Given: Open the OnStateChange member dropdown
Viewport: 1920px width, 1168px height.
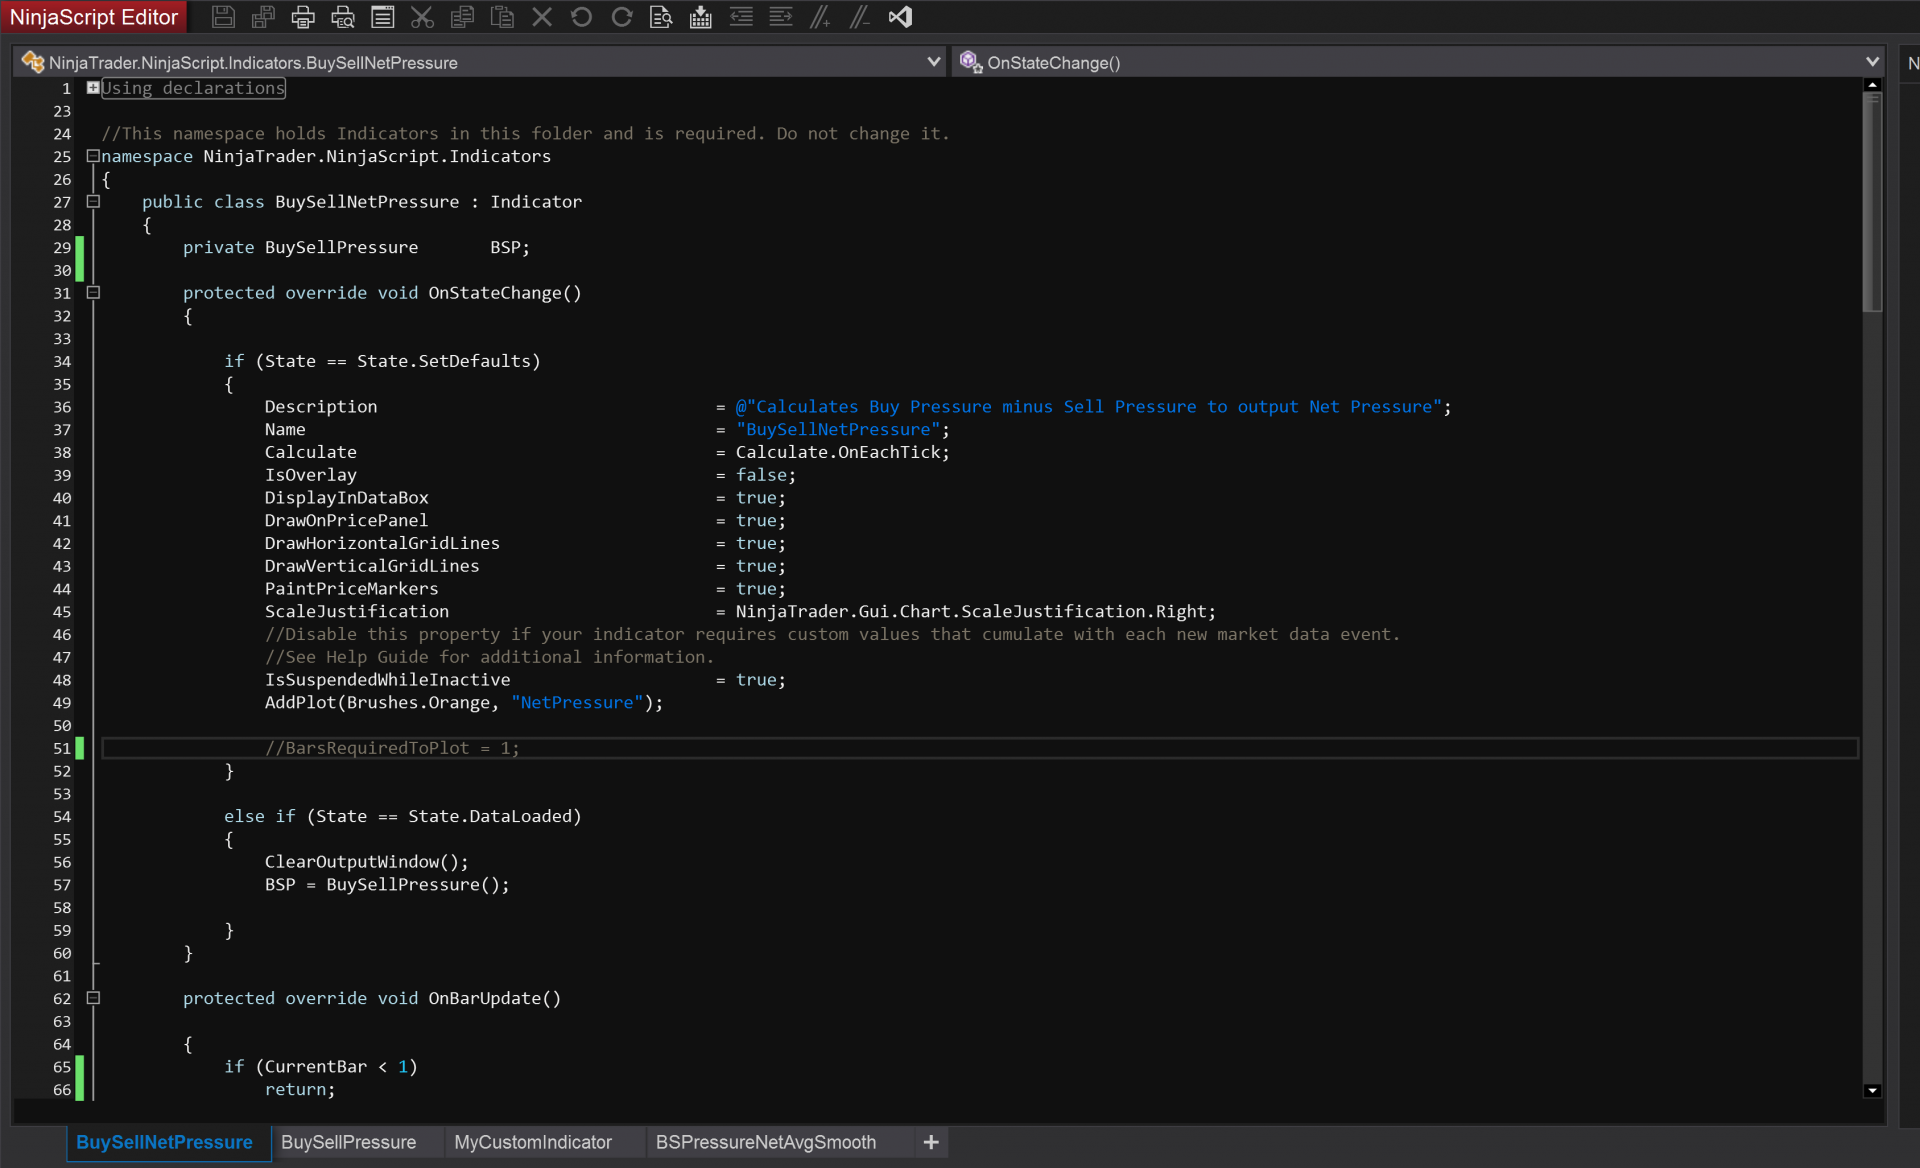Looking at the screenshot, I should [1872, 62].
